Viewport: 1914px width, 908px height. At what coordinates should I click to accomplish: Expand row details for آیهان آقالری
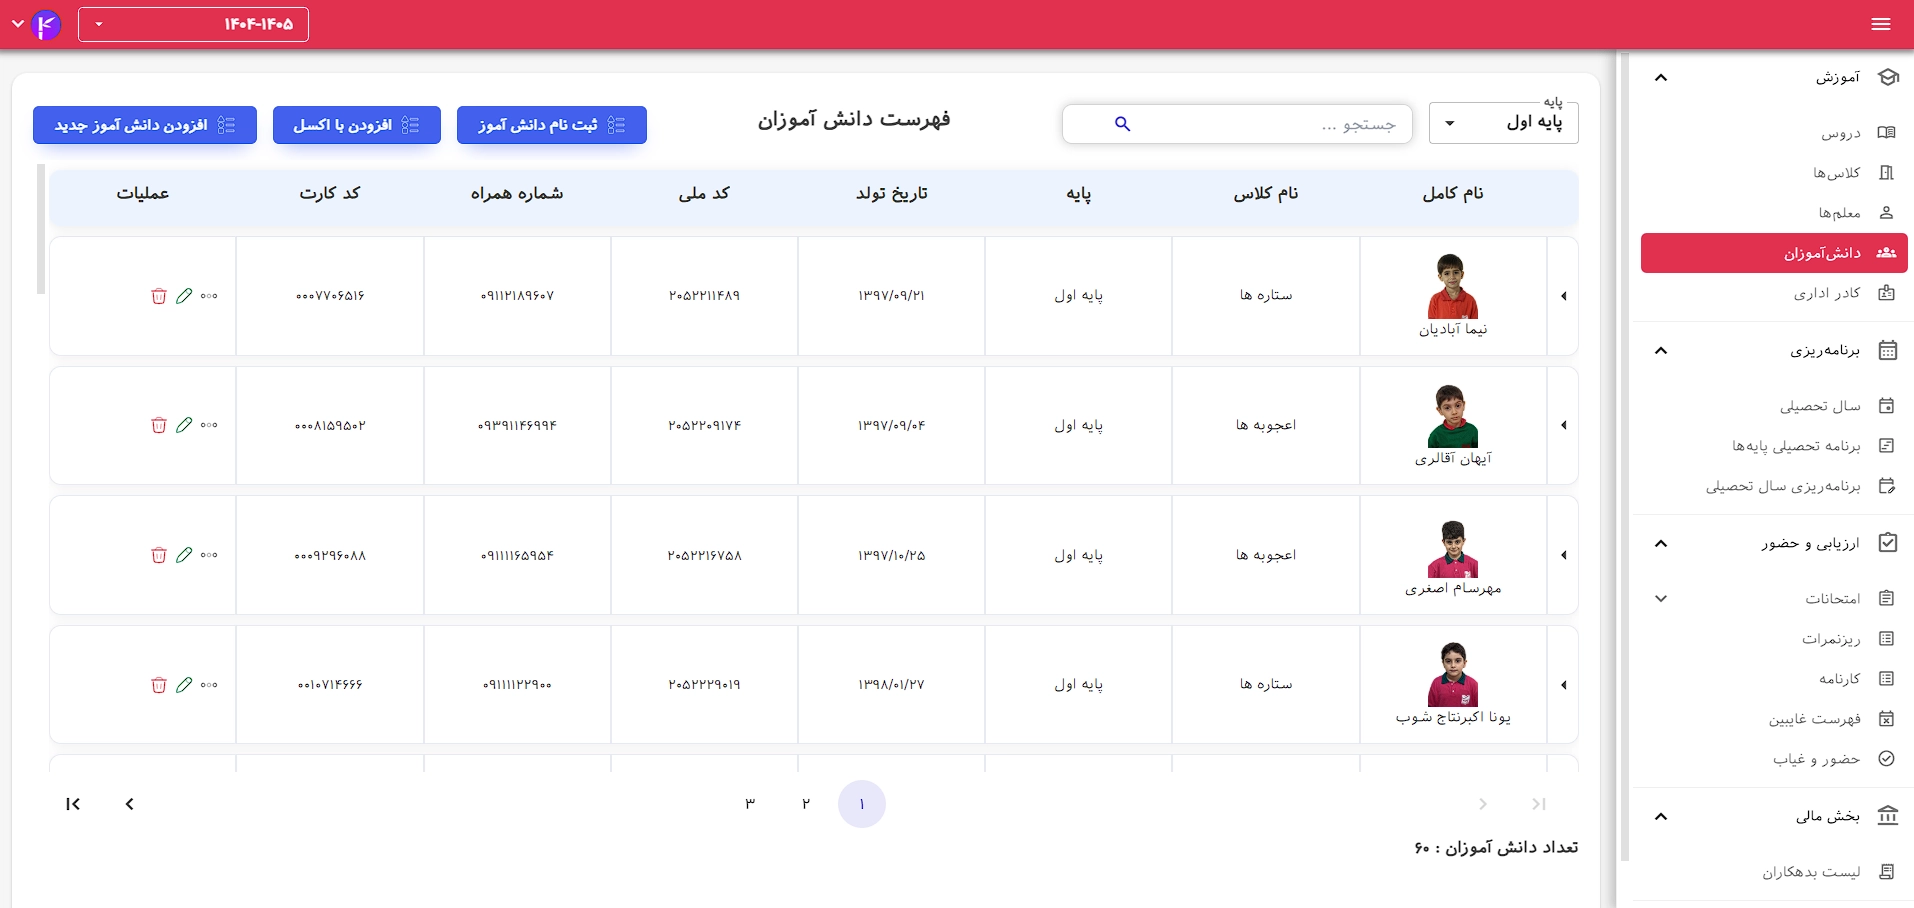1563,425
